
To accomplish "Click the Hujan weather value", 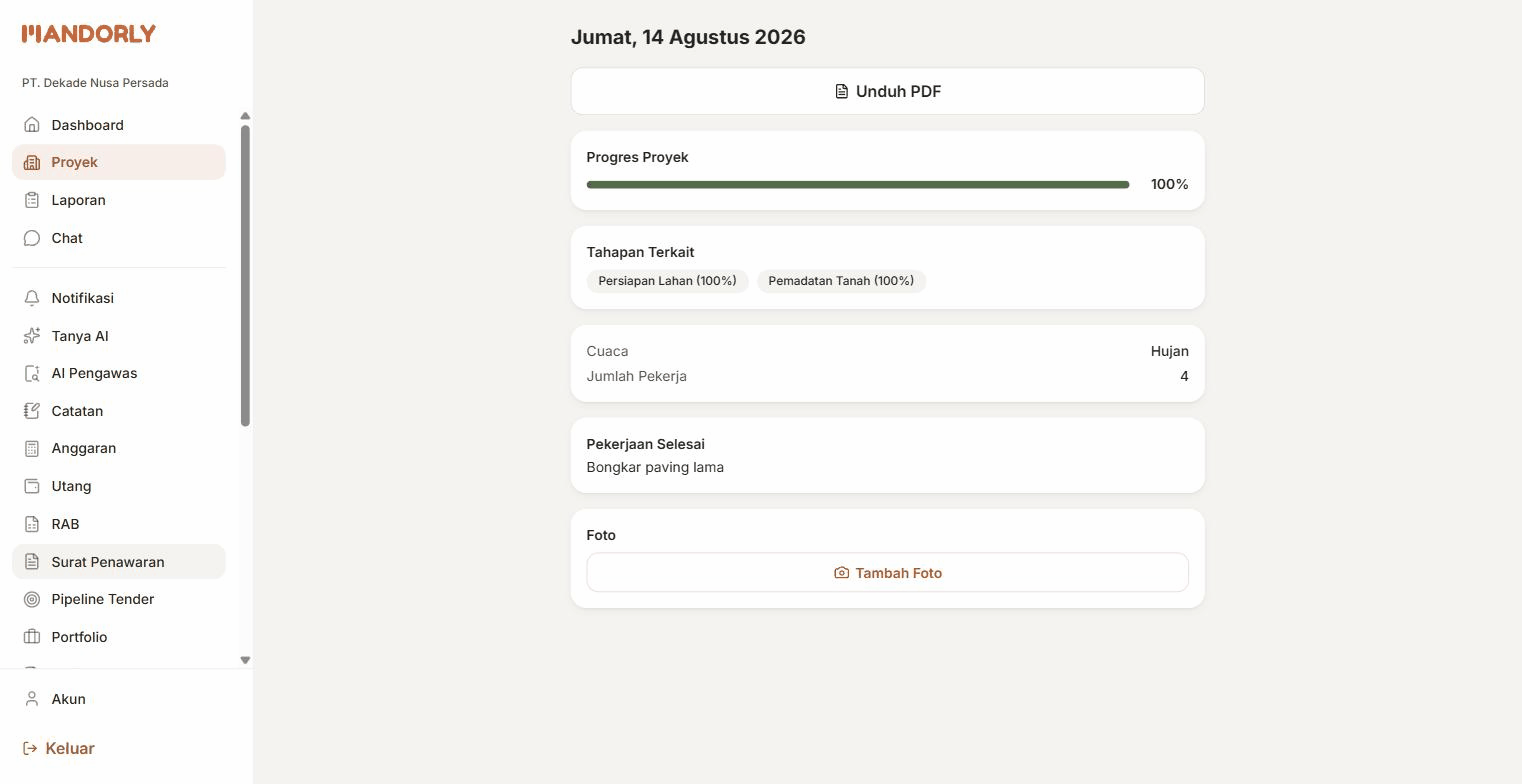I will point(1169,351).
